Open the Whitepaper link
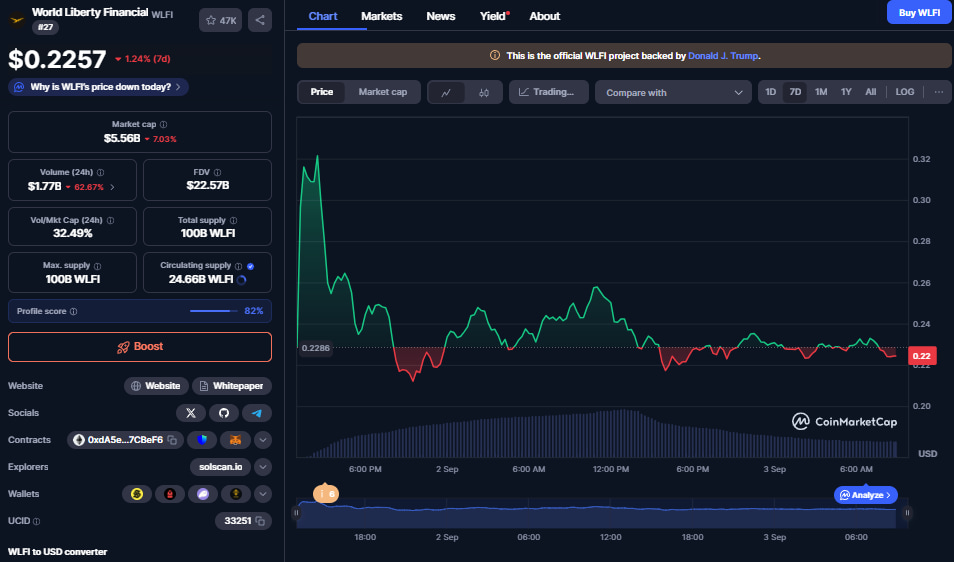 click(x=232, y=386)
